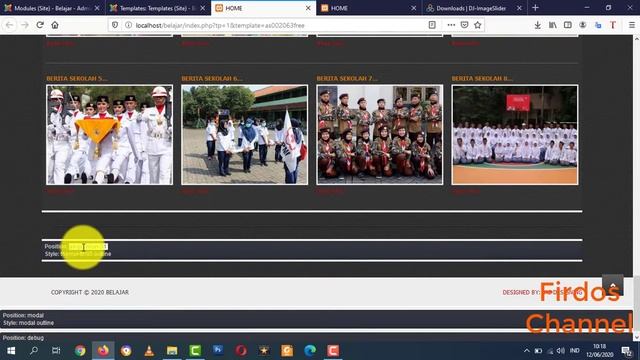The image size is (640, 360).
Task: Reload the current page
Action: tap(40, 25)
